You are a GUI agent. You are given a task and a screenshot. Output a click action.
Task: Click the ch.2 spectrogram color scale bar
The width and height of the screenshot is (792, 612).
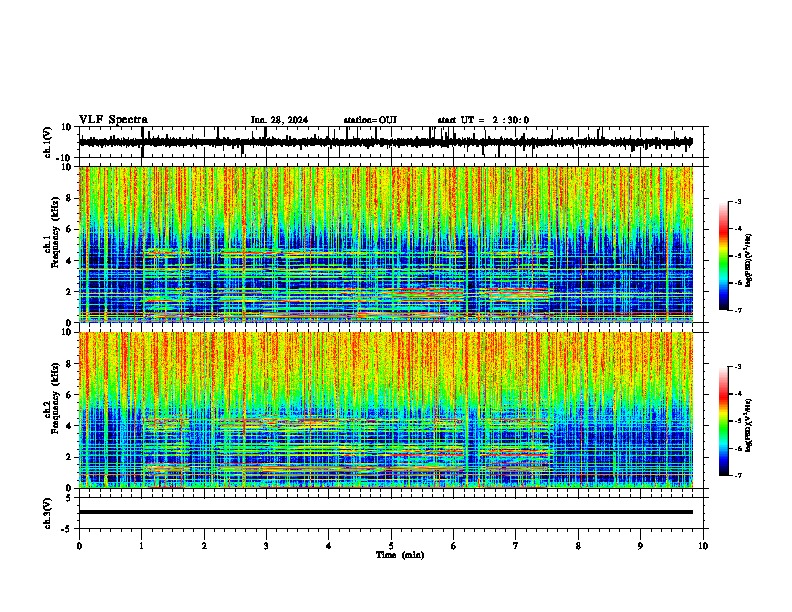(x=724, y=421)
